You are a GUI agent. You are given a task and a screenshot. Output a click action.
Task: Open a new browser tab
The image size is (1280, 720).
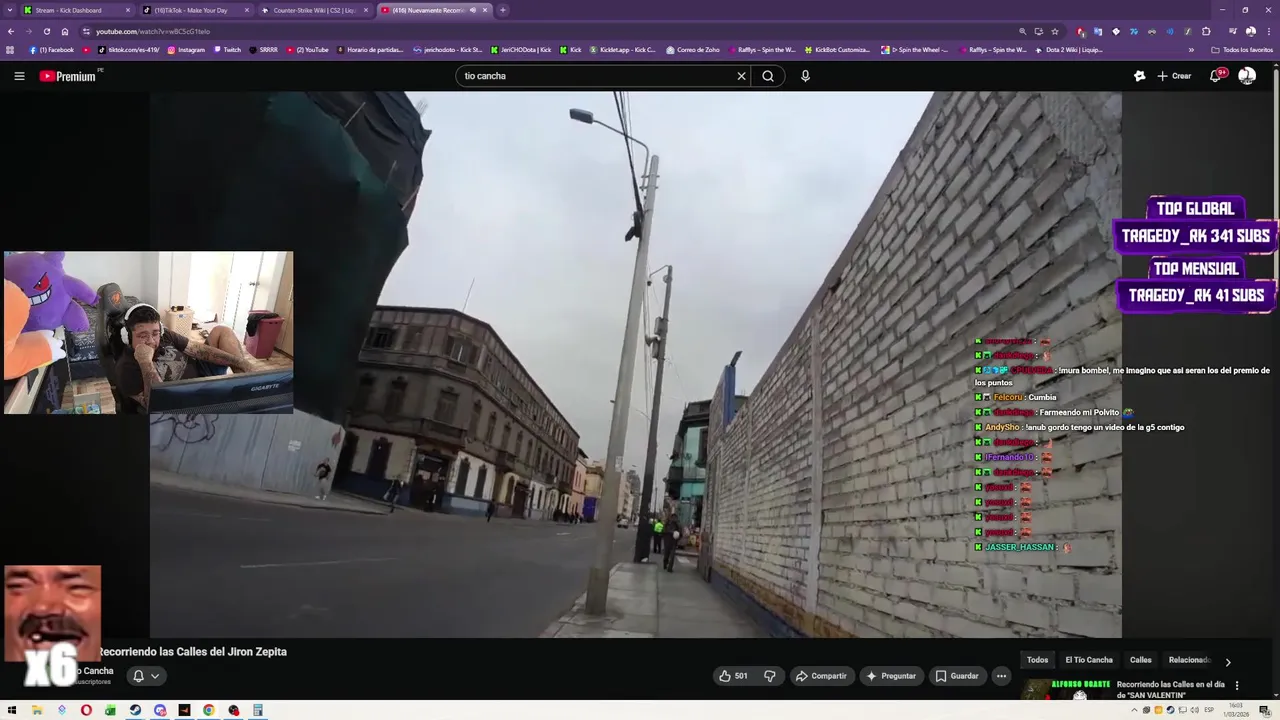pyautogui.click(x=503, y=10)
